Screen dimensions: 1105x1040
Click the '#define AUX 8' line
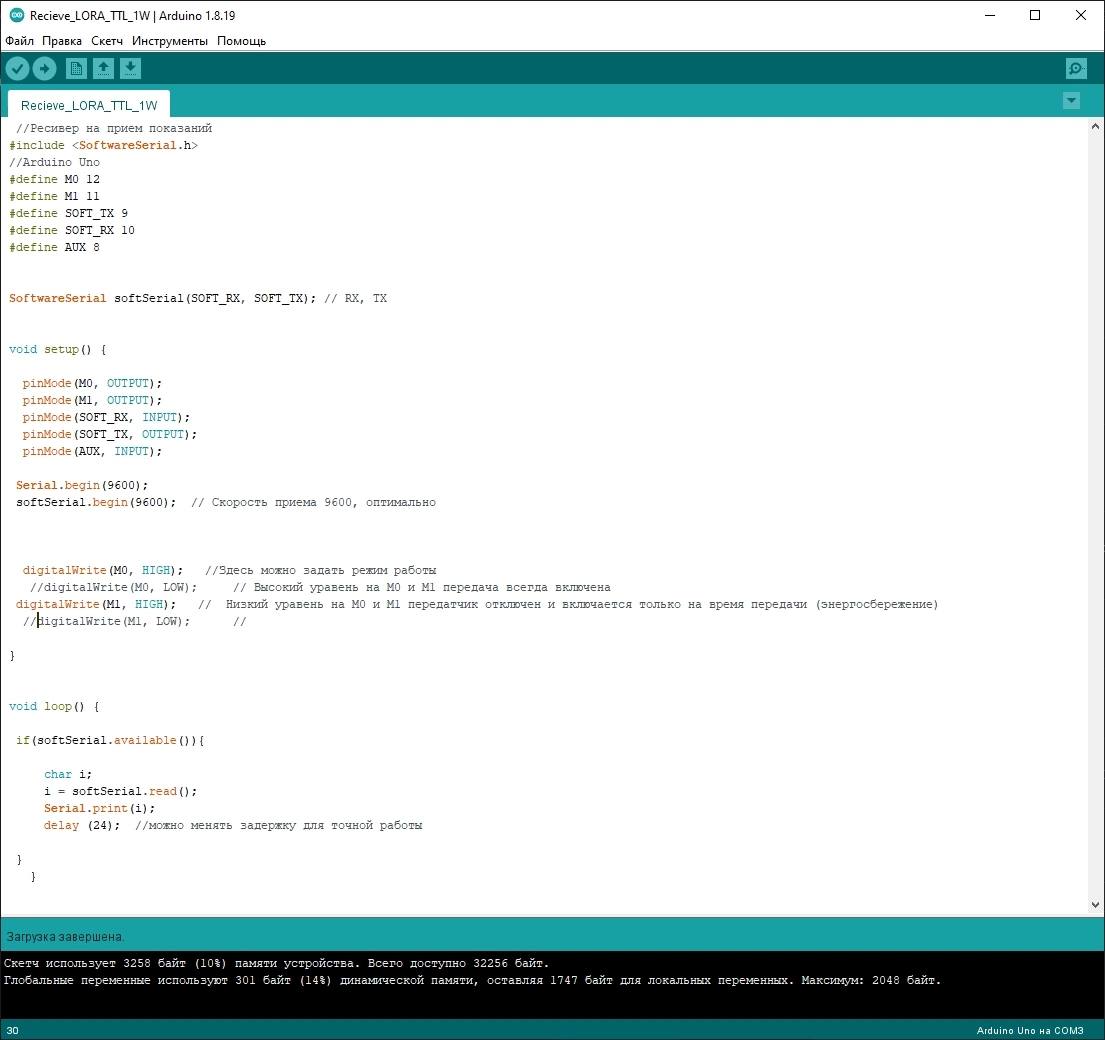click(x=54, y=247)
